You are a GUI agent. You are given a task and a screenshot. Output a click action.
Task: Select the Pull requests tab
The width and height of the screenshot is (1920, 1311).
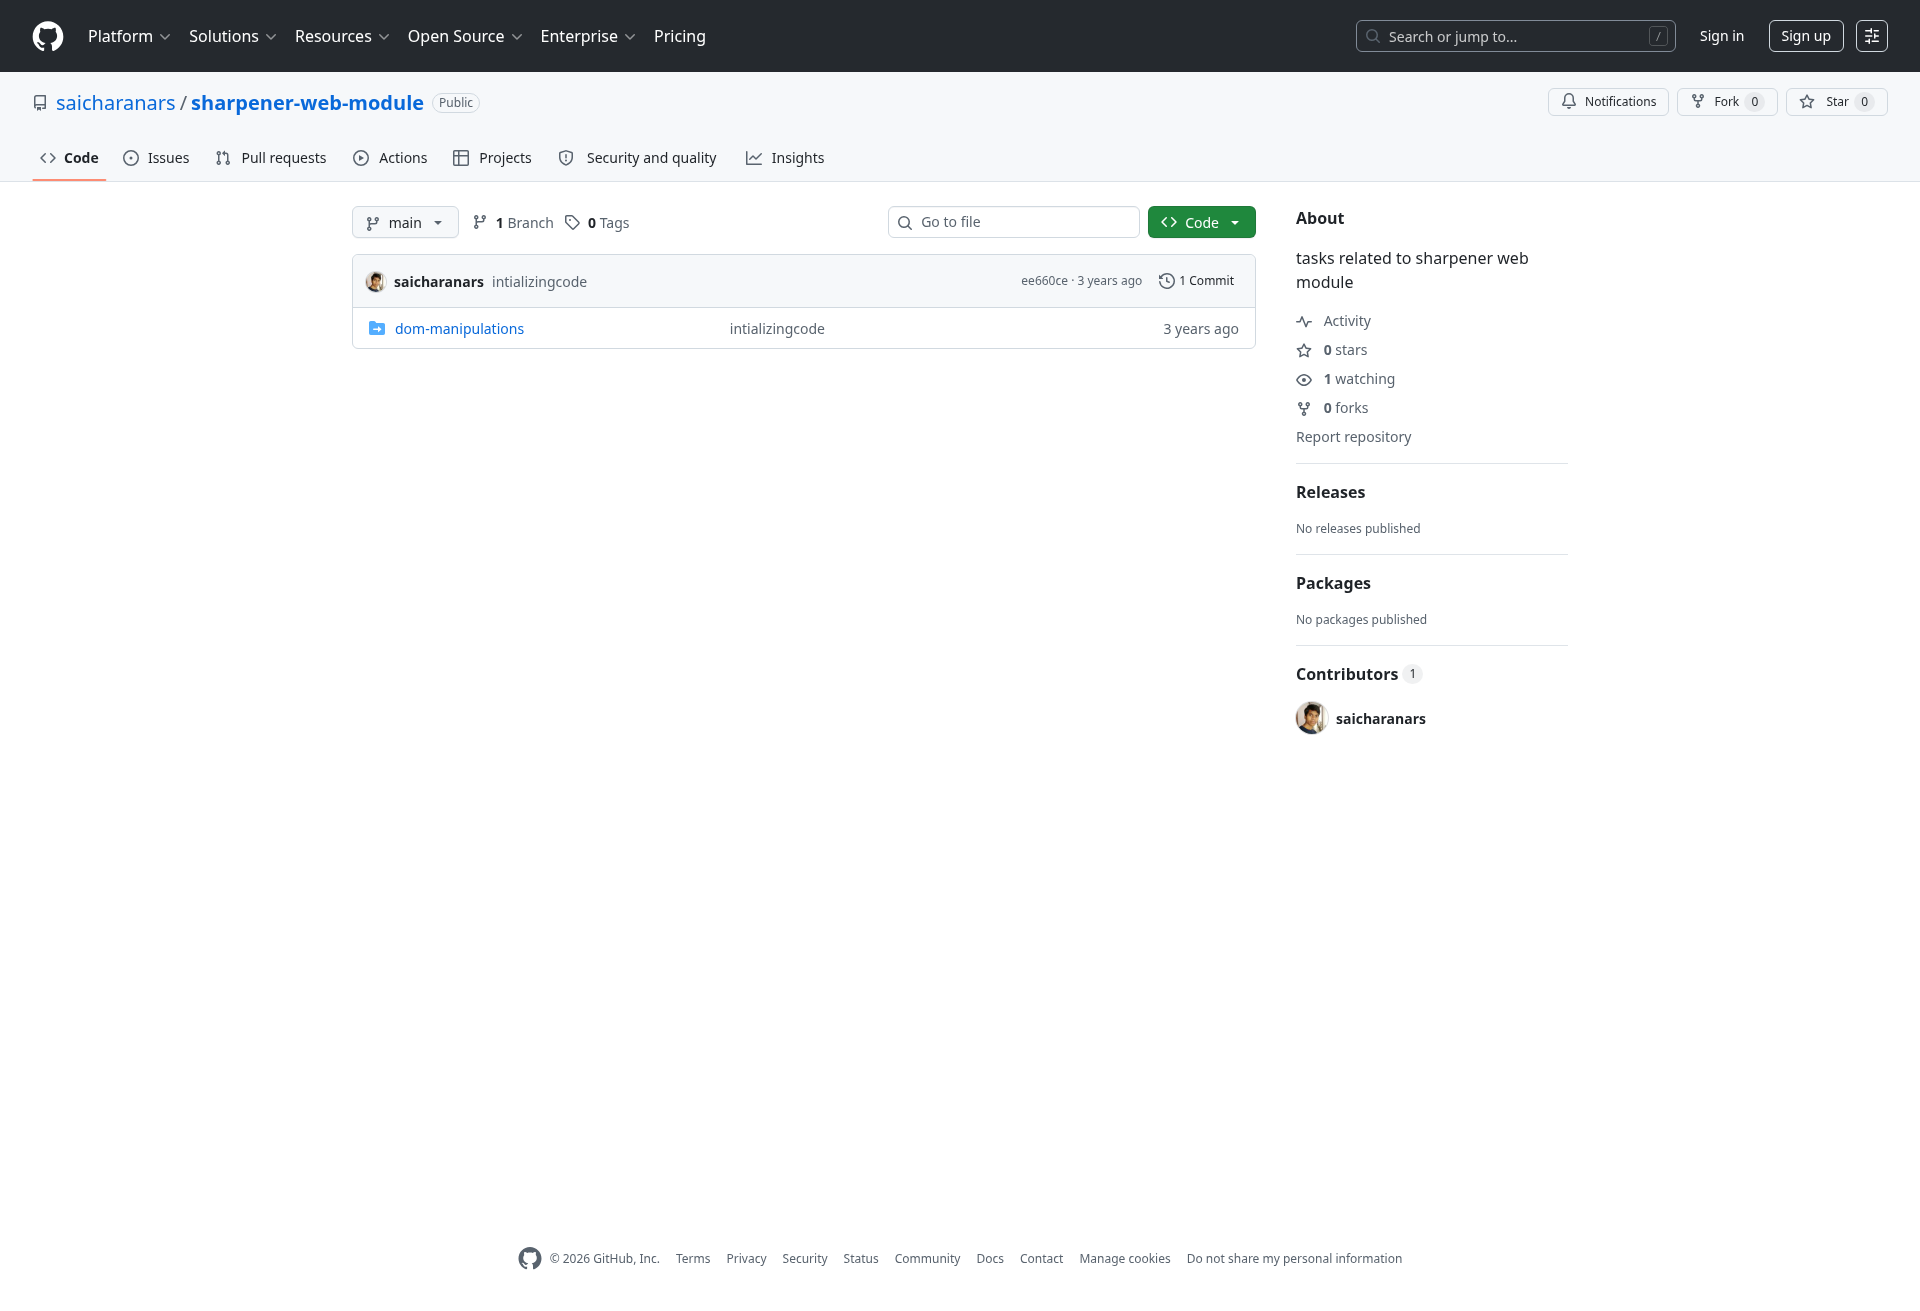(271, 158)
